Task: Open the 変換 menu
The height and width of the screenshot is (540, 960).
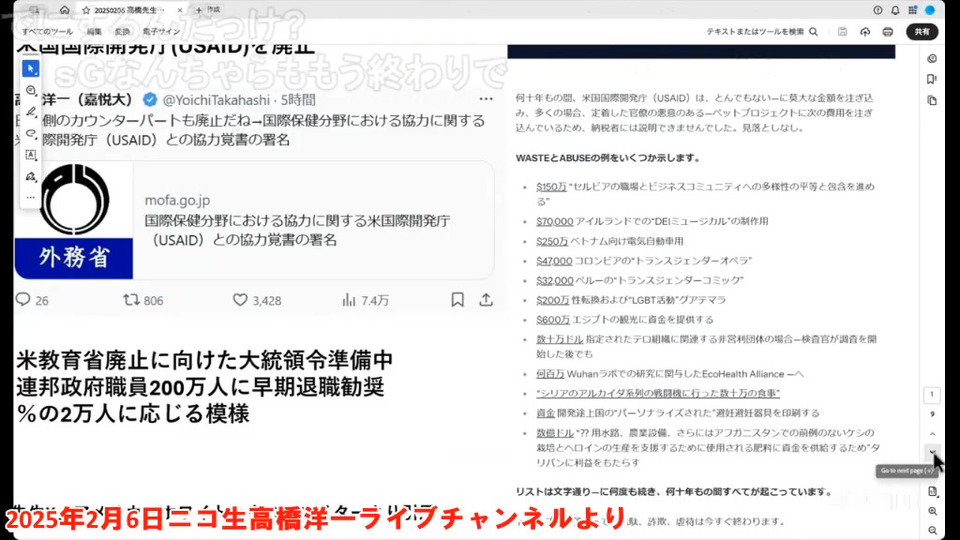Action: (122, 32)
